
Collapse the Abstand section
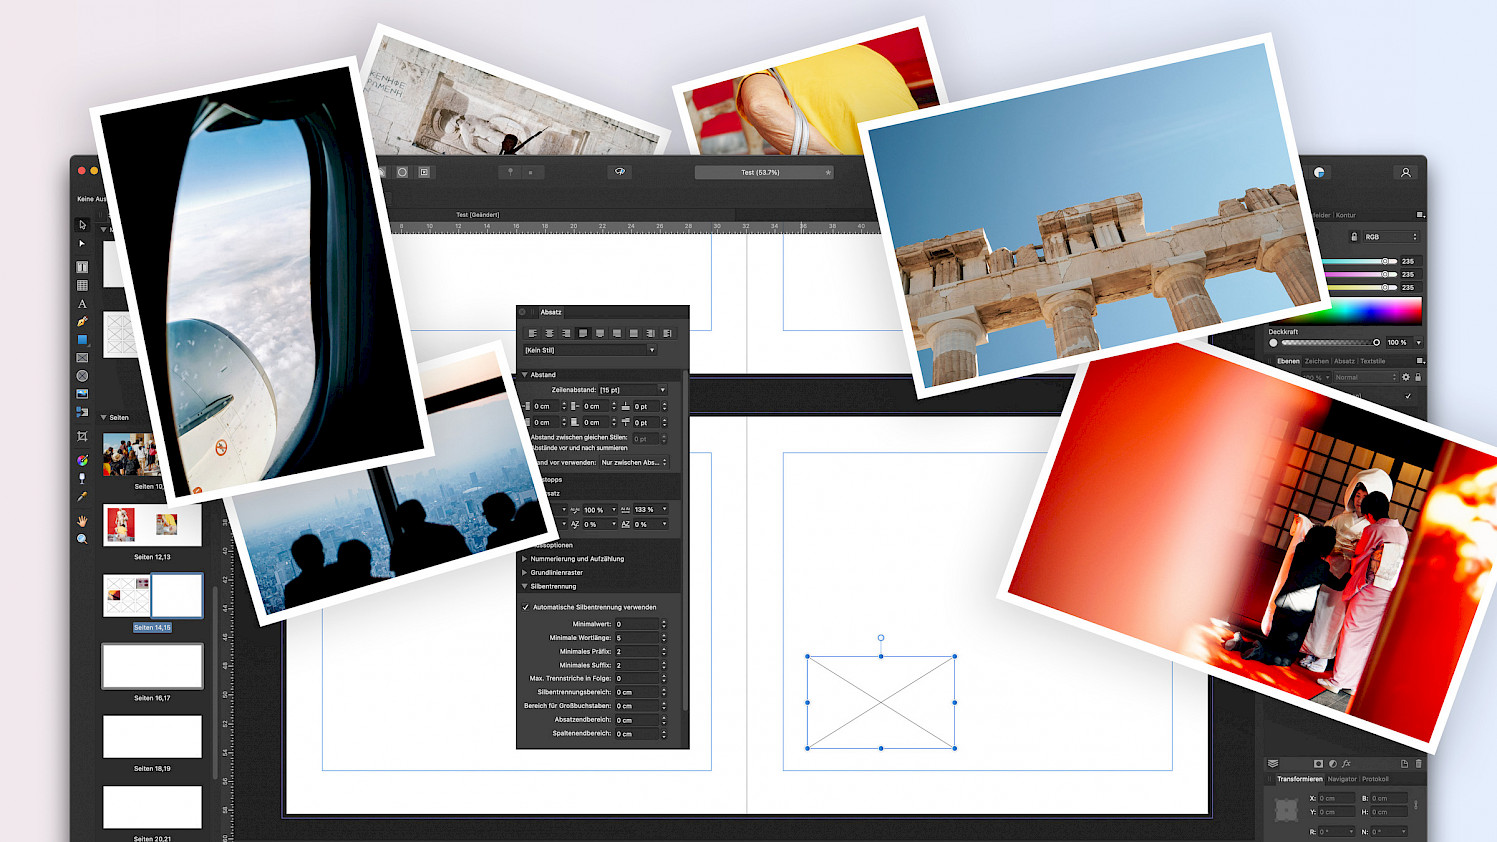(x=525, y=375)
